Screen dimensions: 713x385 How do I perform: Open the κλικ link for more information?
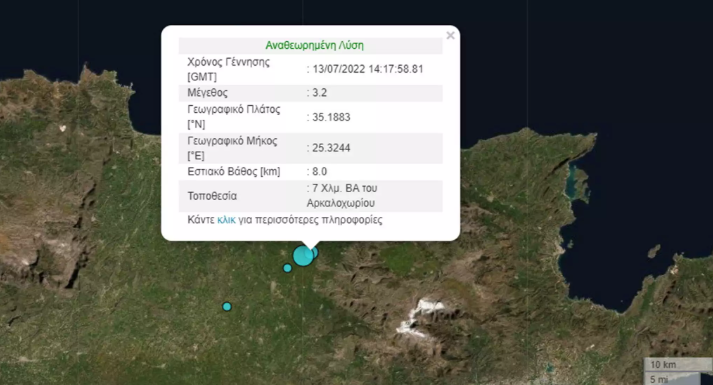tap(226, 220)
